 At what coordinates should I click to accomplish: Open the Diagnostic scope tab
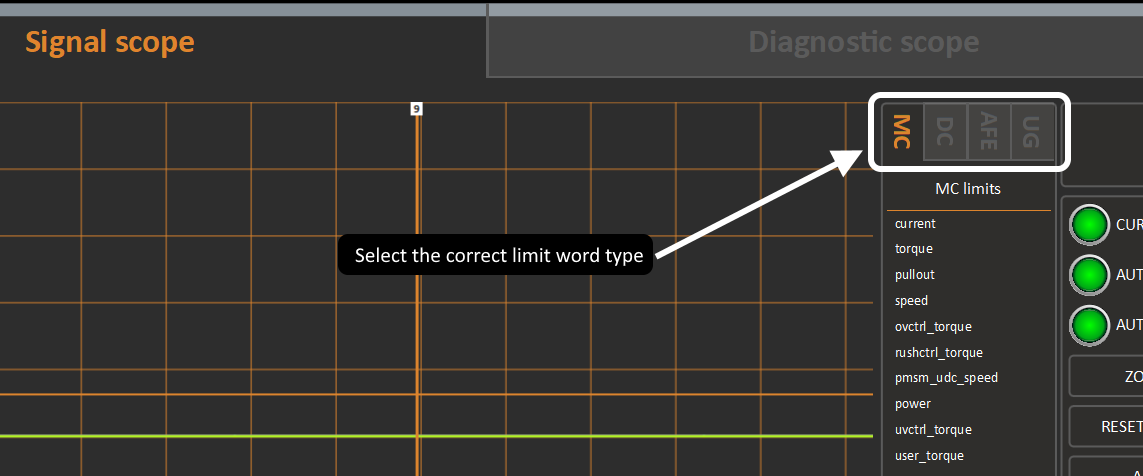pos(863,42)
